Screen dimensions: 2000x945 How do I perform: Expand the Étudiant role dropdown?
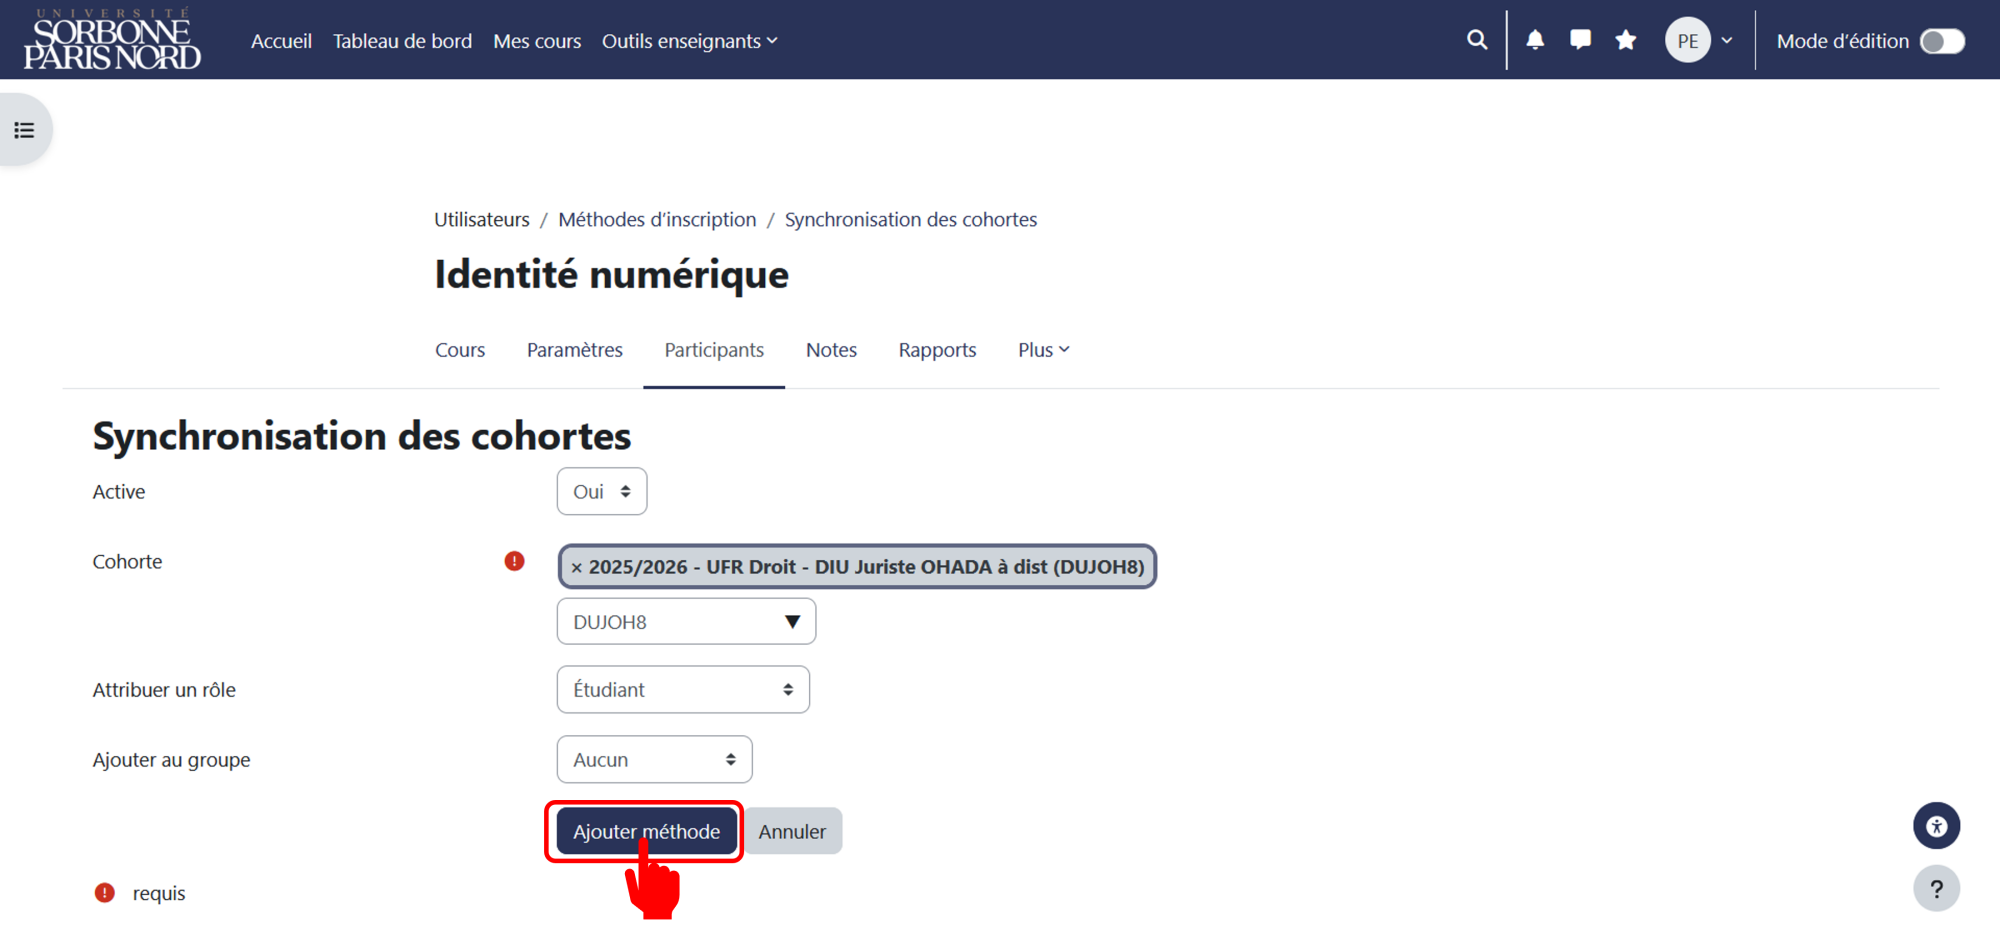pyautogui.click(x=683, y=690)
